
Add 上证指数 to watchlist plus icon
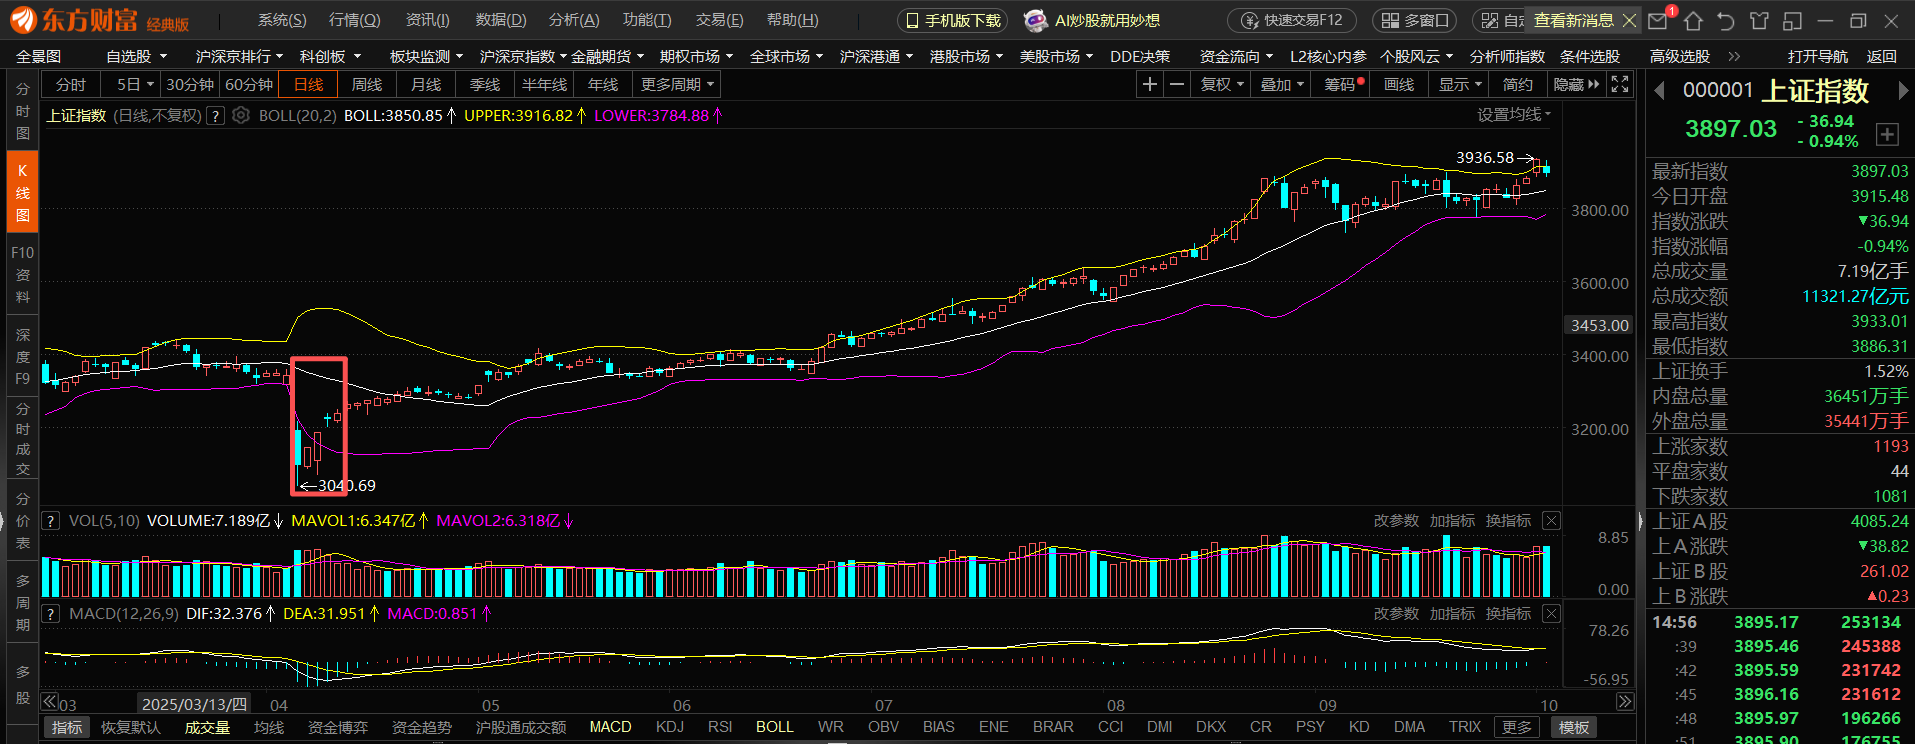click(x=1887, y=134)
